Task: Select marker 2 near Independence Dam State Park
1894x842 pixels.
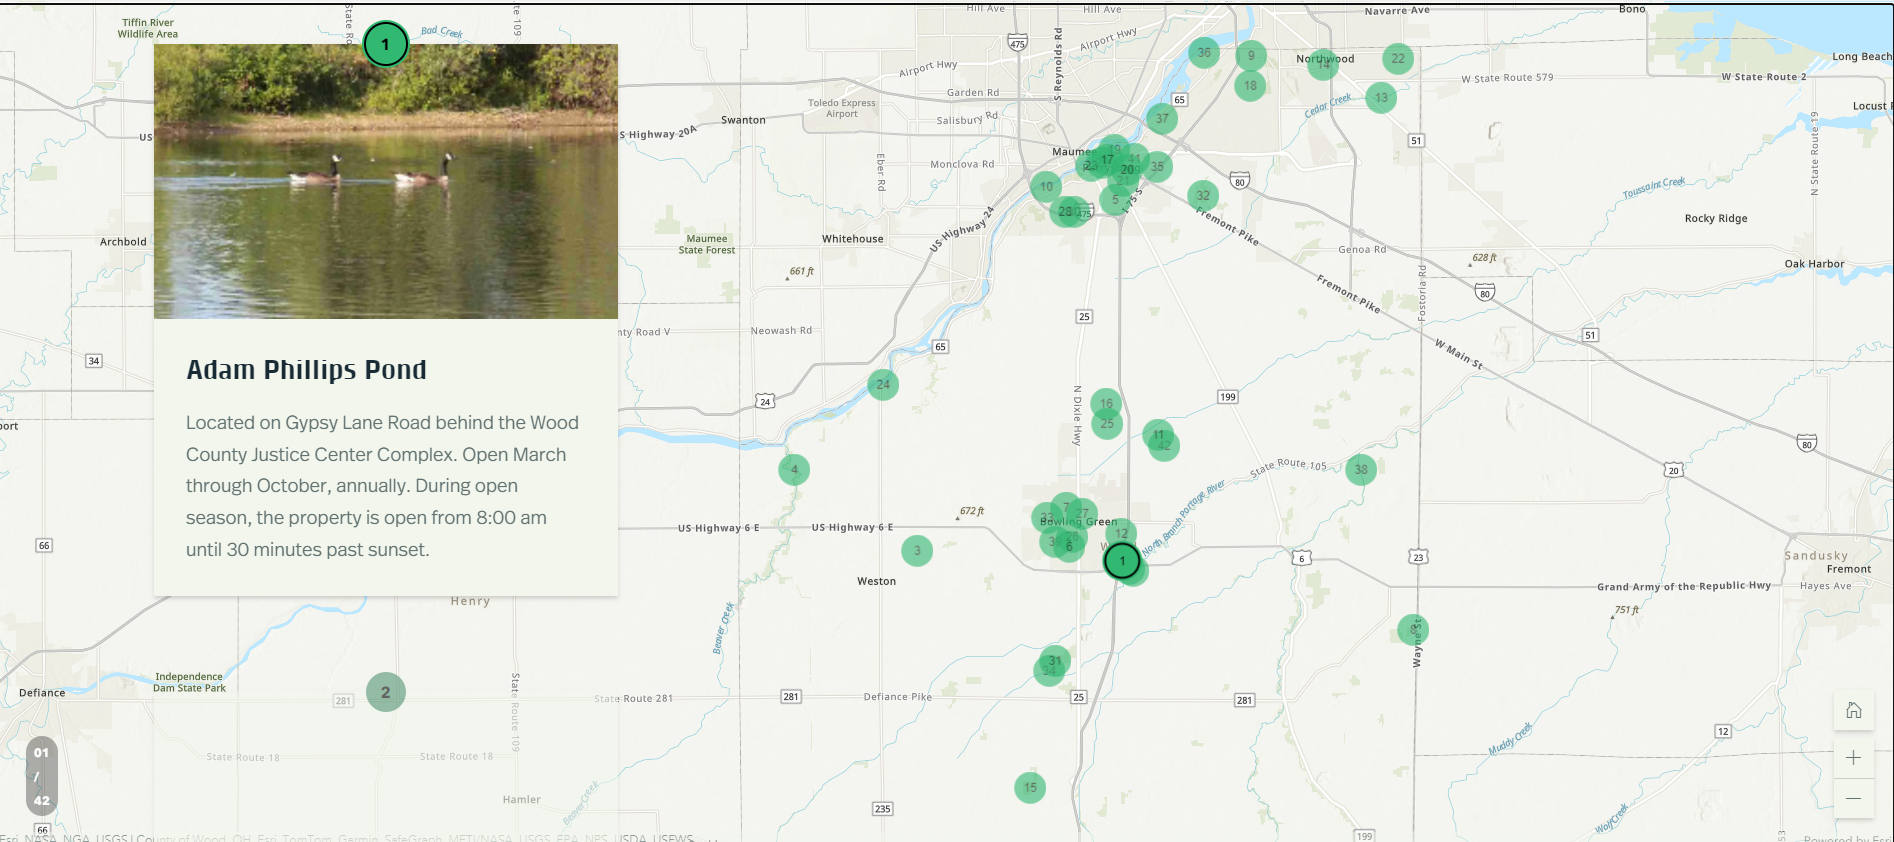Action: tap(386, 692)
